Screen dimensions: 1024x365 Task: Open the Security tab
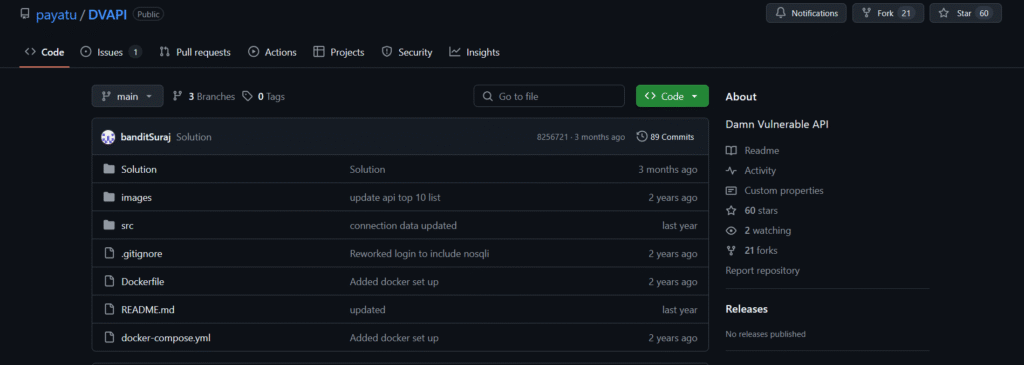(407, 52)
